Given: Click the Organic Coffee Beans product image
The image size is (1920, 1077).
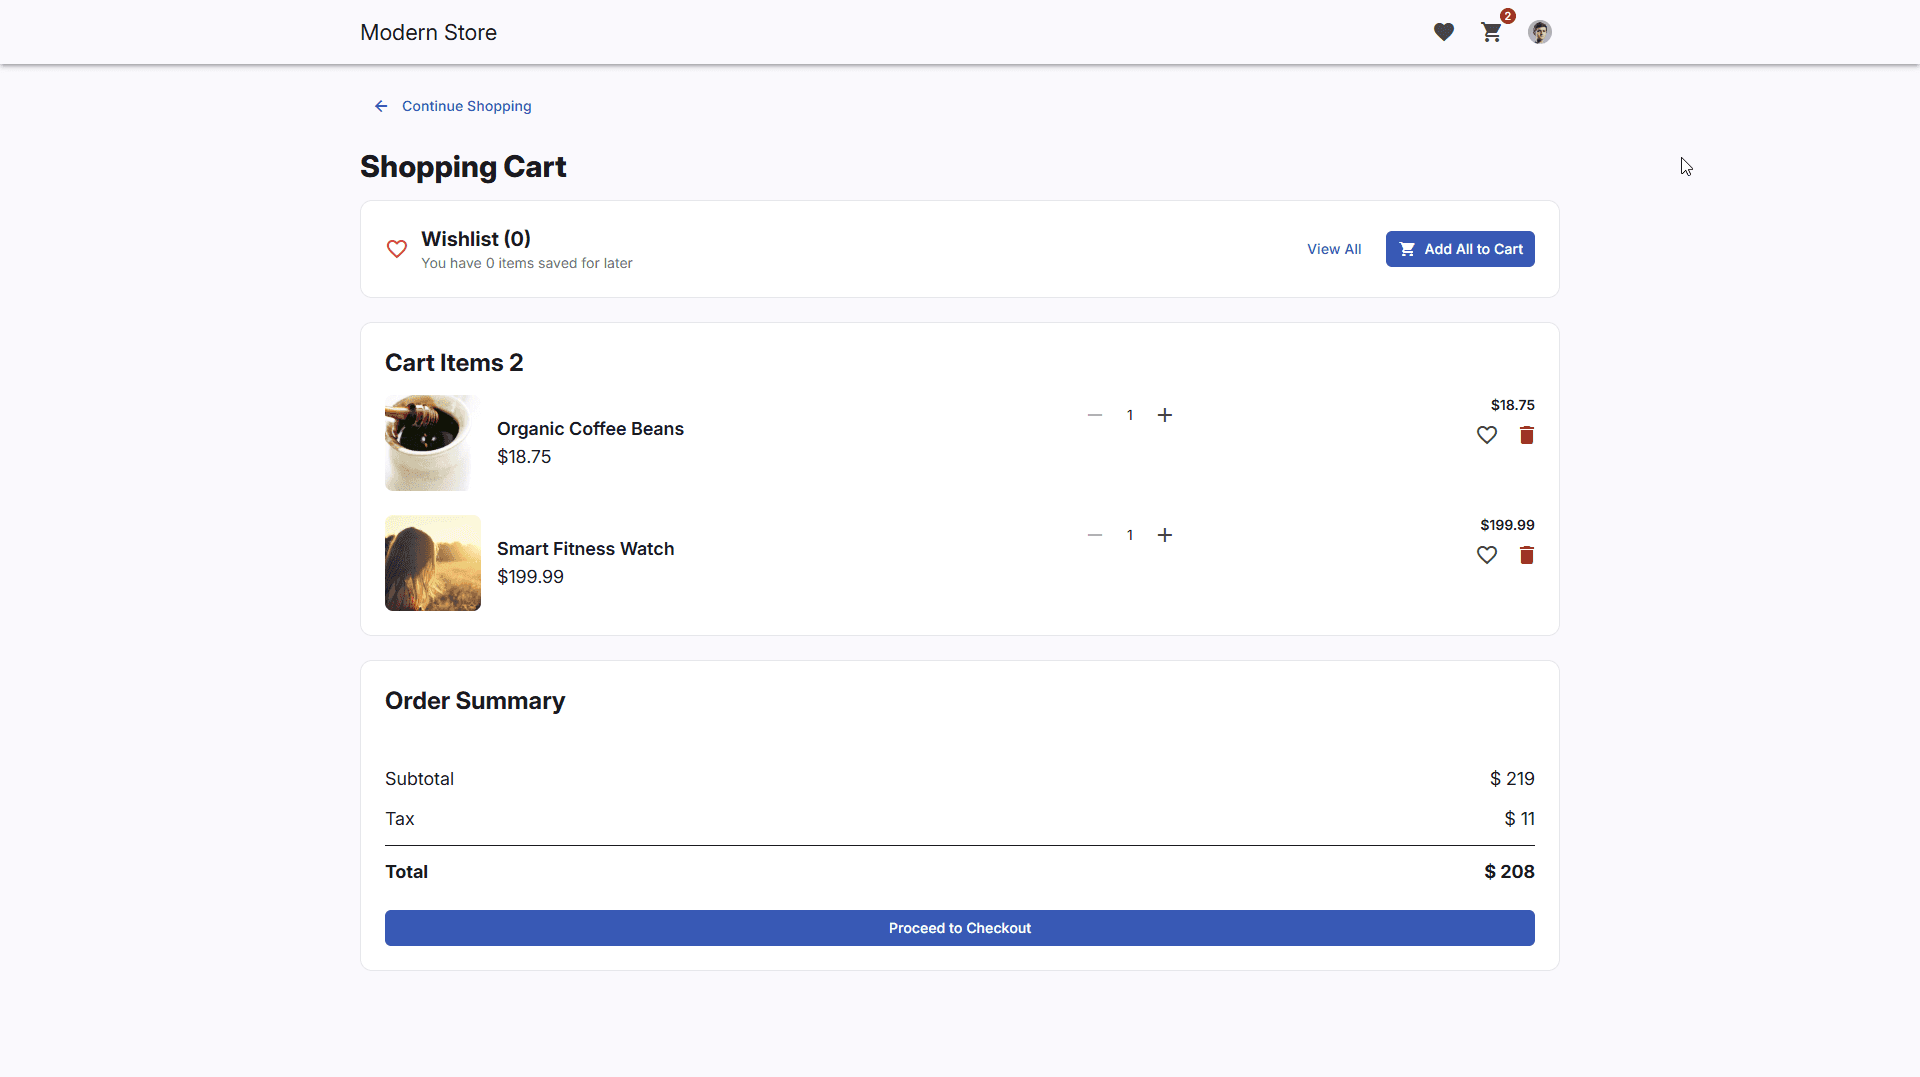Looking at the screenshot, I should 433,443.
